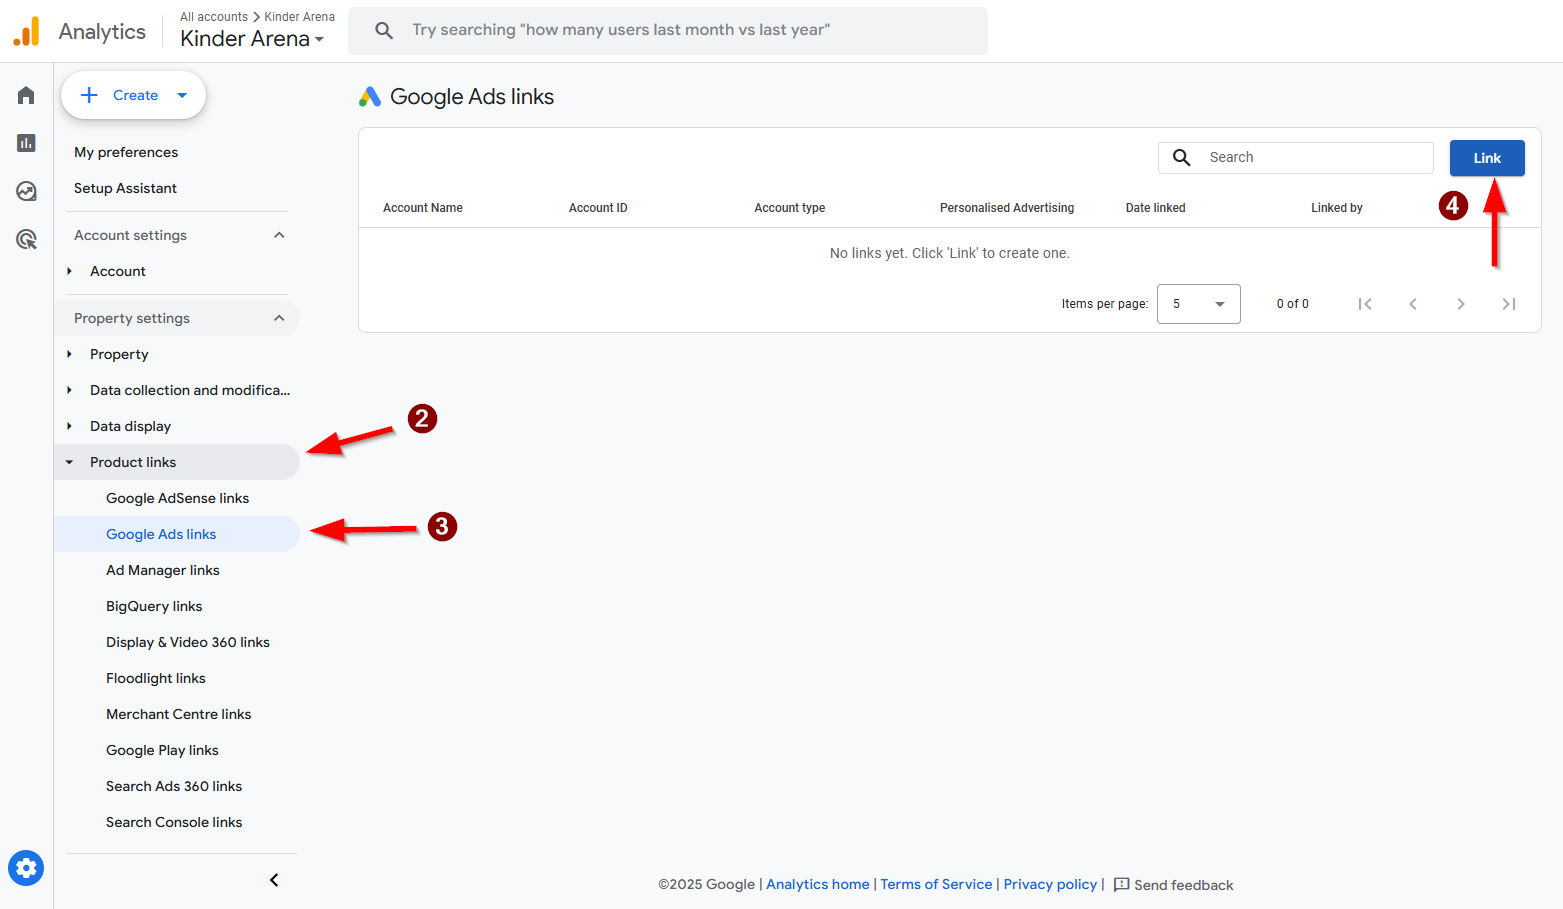Focus the Google Ads links Search field
The width and height of the screenshot is (1563, 909).
click(1296, 158)
